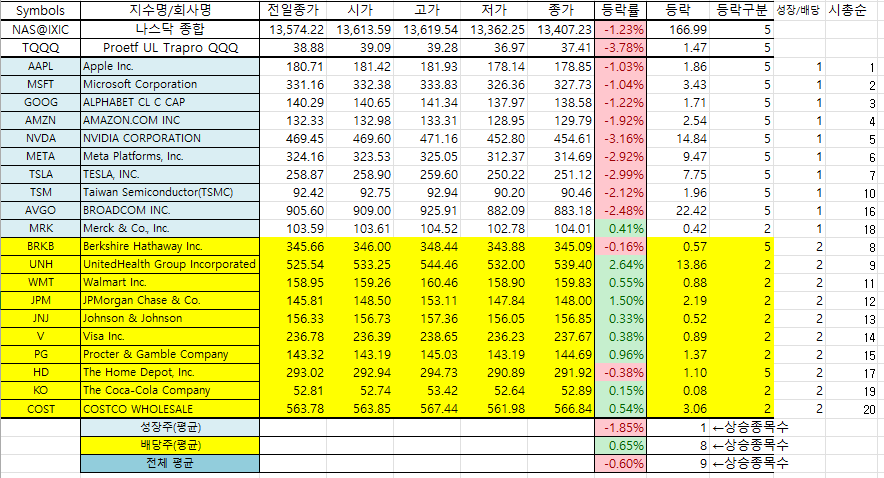
Task: Select AVGO high price 925.91
Action: [x=427, y=211]
